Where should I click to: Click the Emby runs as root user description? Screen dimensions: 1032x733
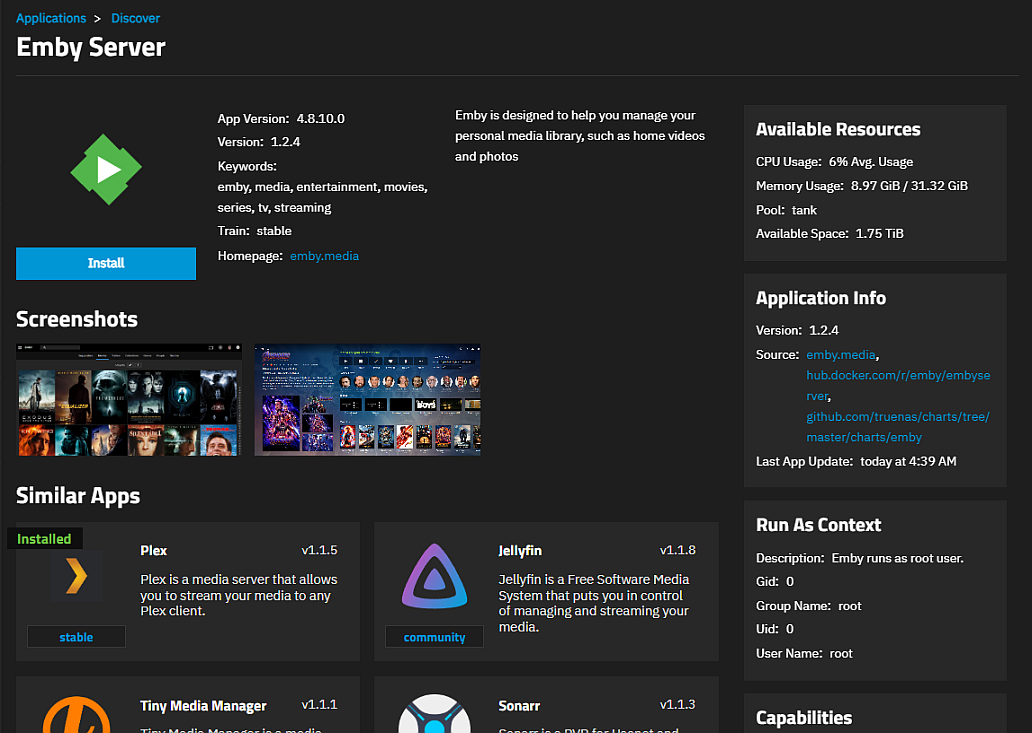pyautogui.click(x=898, y=559)
